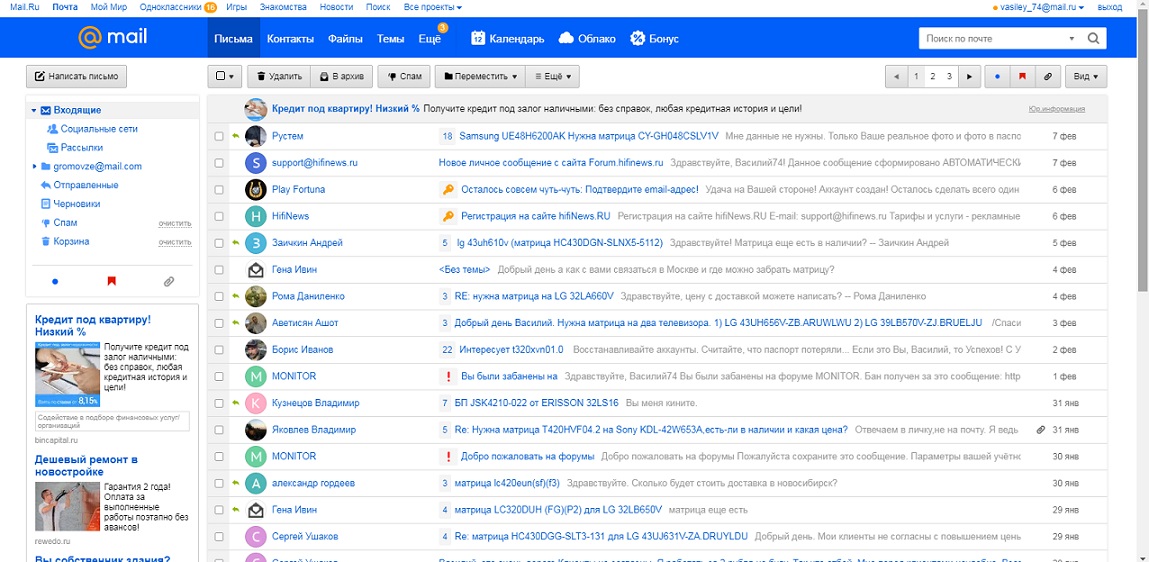1149x562 pixels.
Task: Click paperclip icon on Яковлев Владимир email
Action: point(1040,429)
